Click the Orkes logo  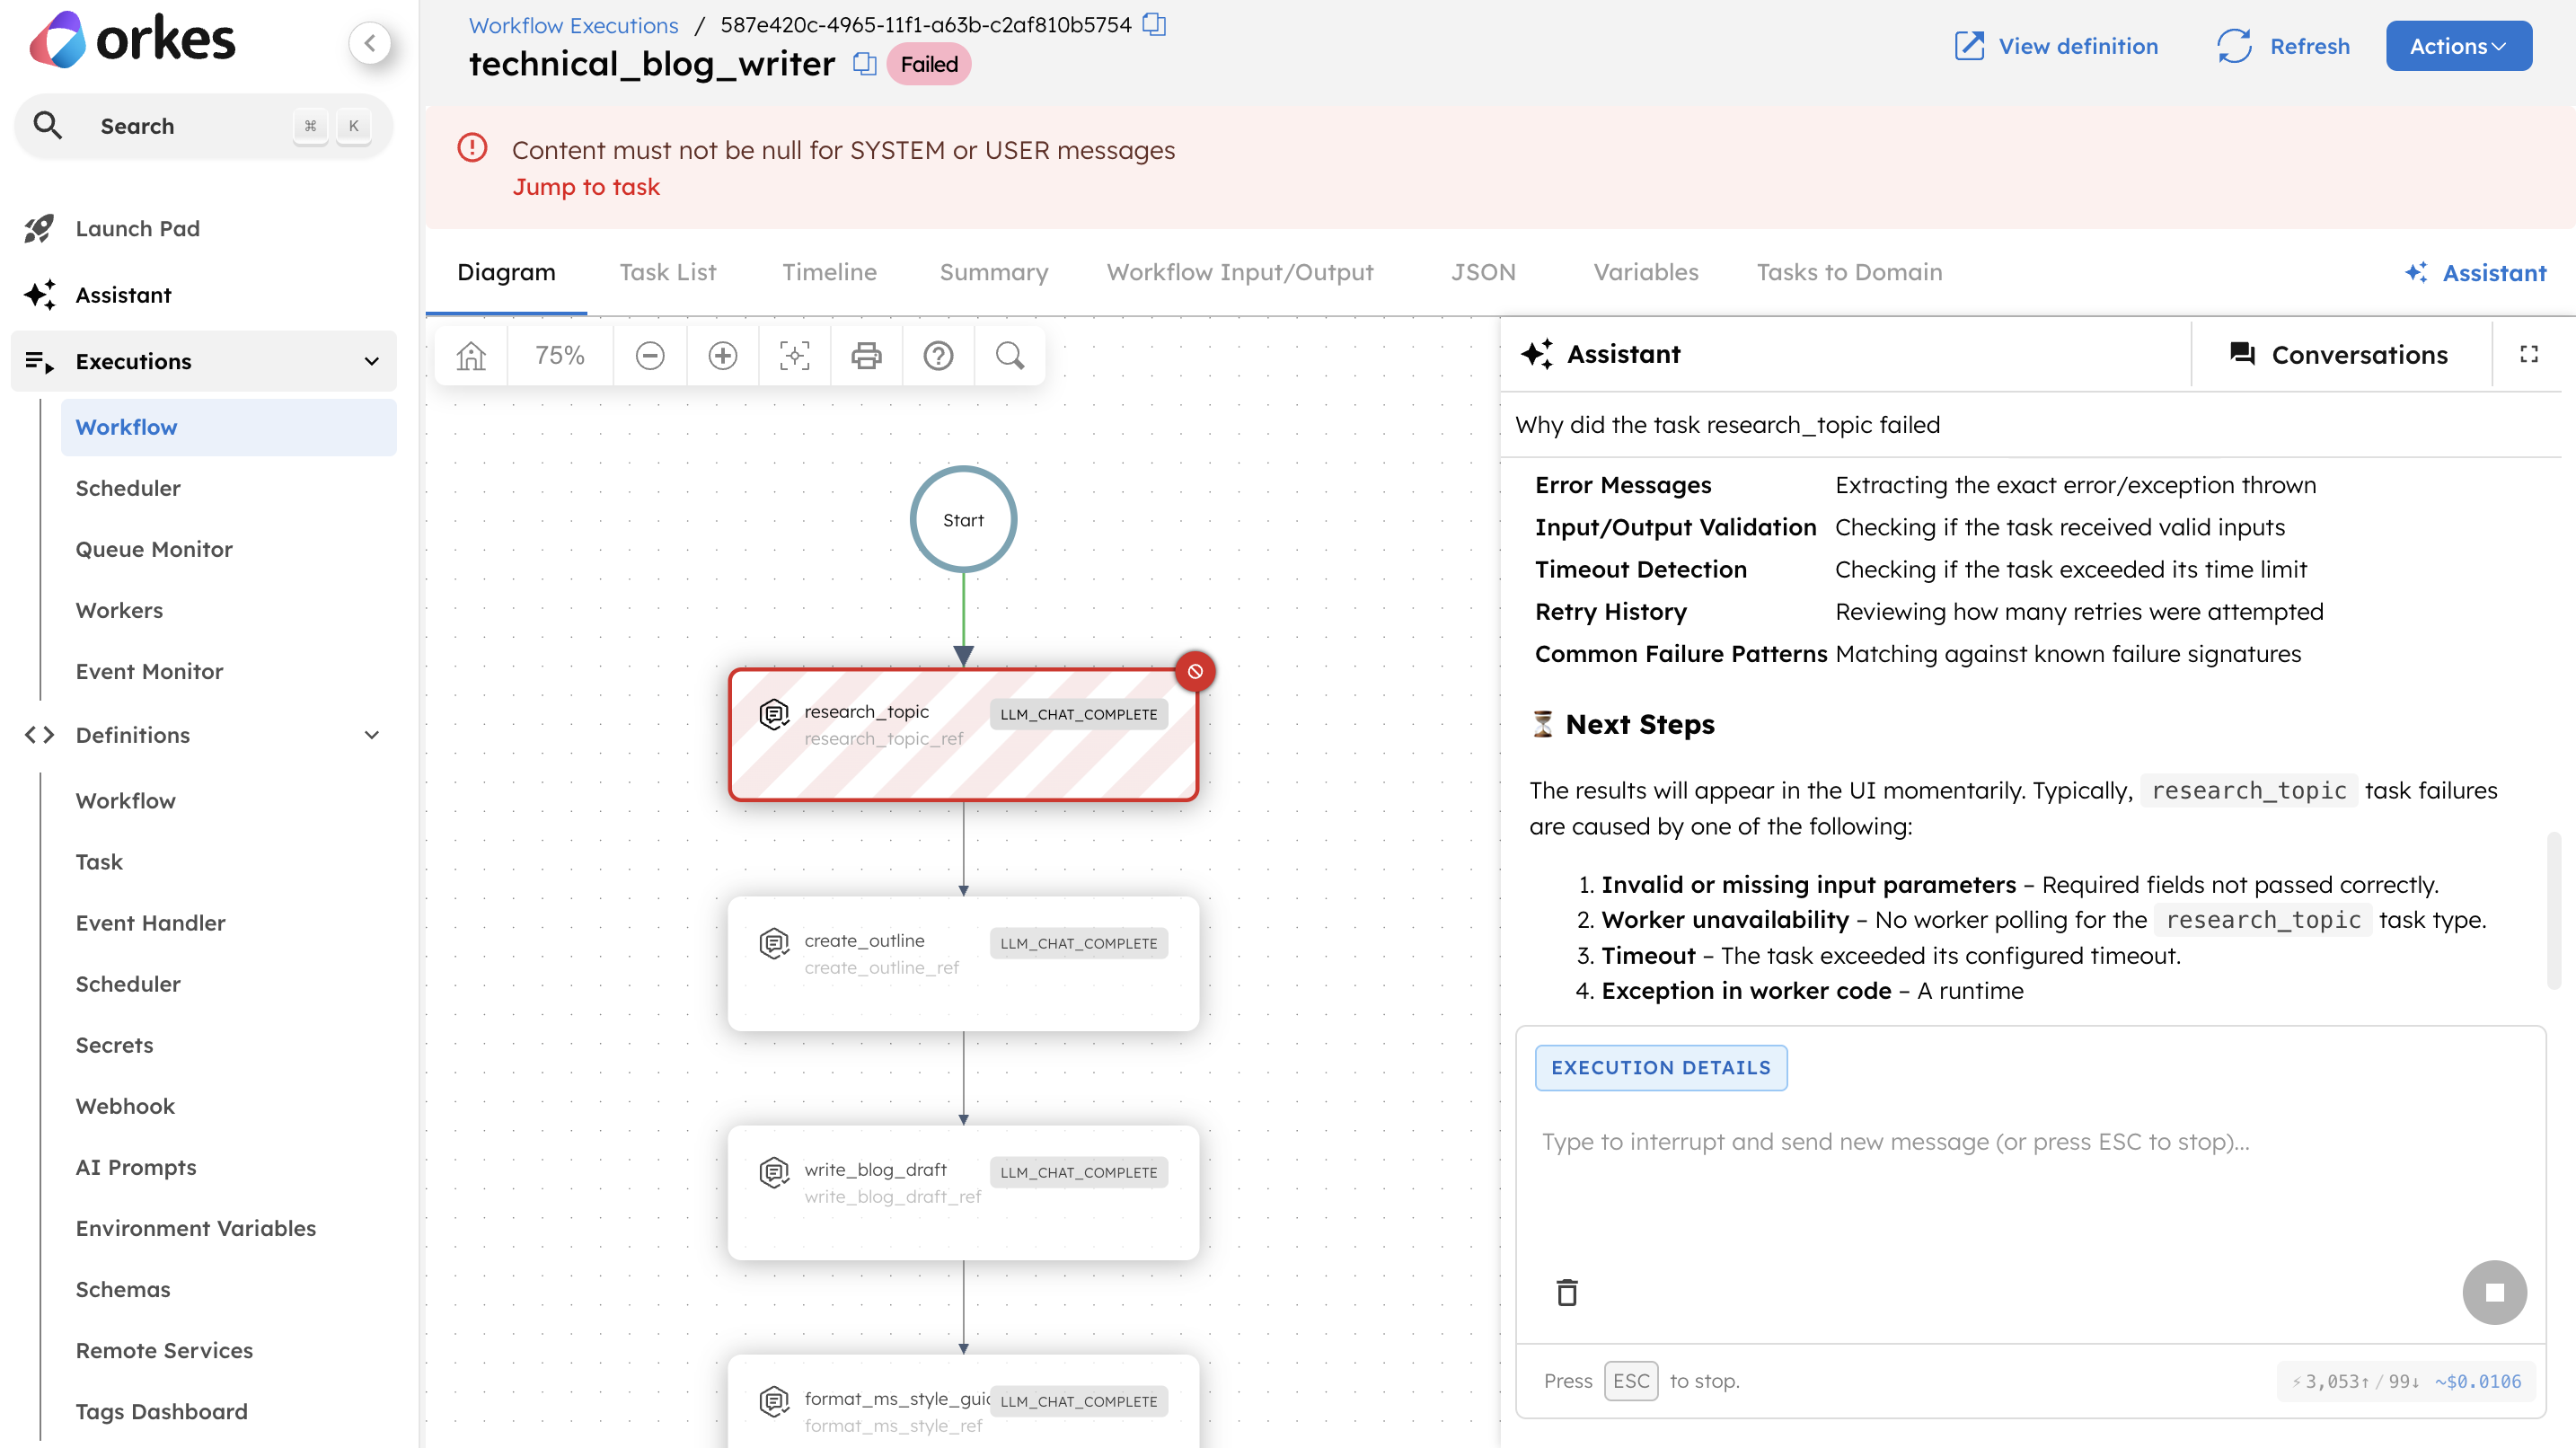133,40
